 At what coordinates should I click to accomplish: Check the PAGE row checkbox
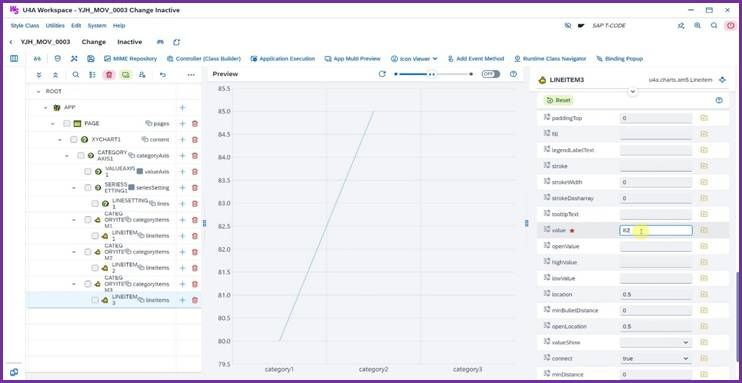tap(67, 124)
